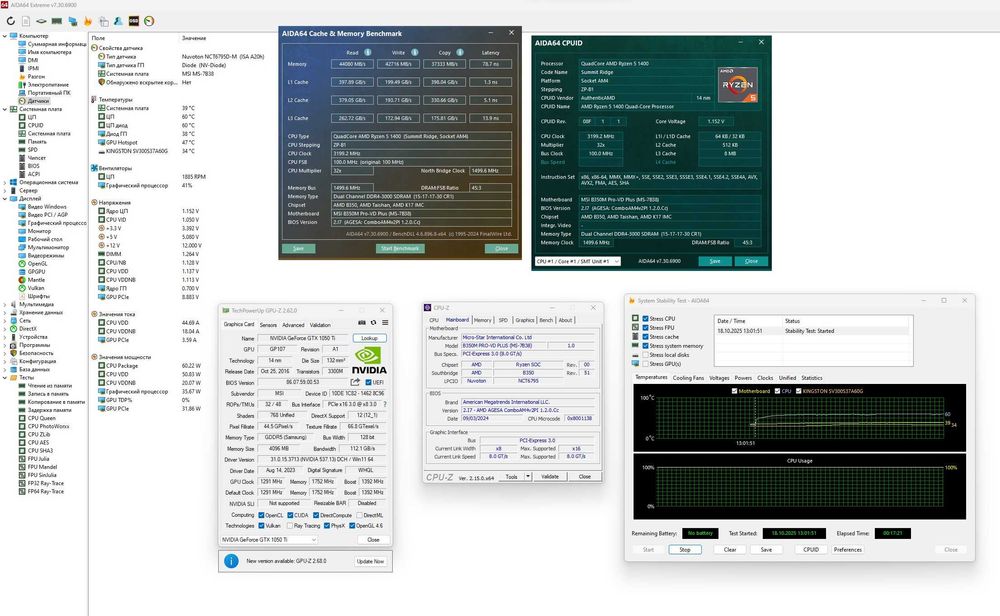The image size is (1000, 616).
Task: Click the Lookup button in GPU-Z
Action: point(369,338)
